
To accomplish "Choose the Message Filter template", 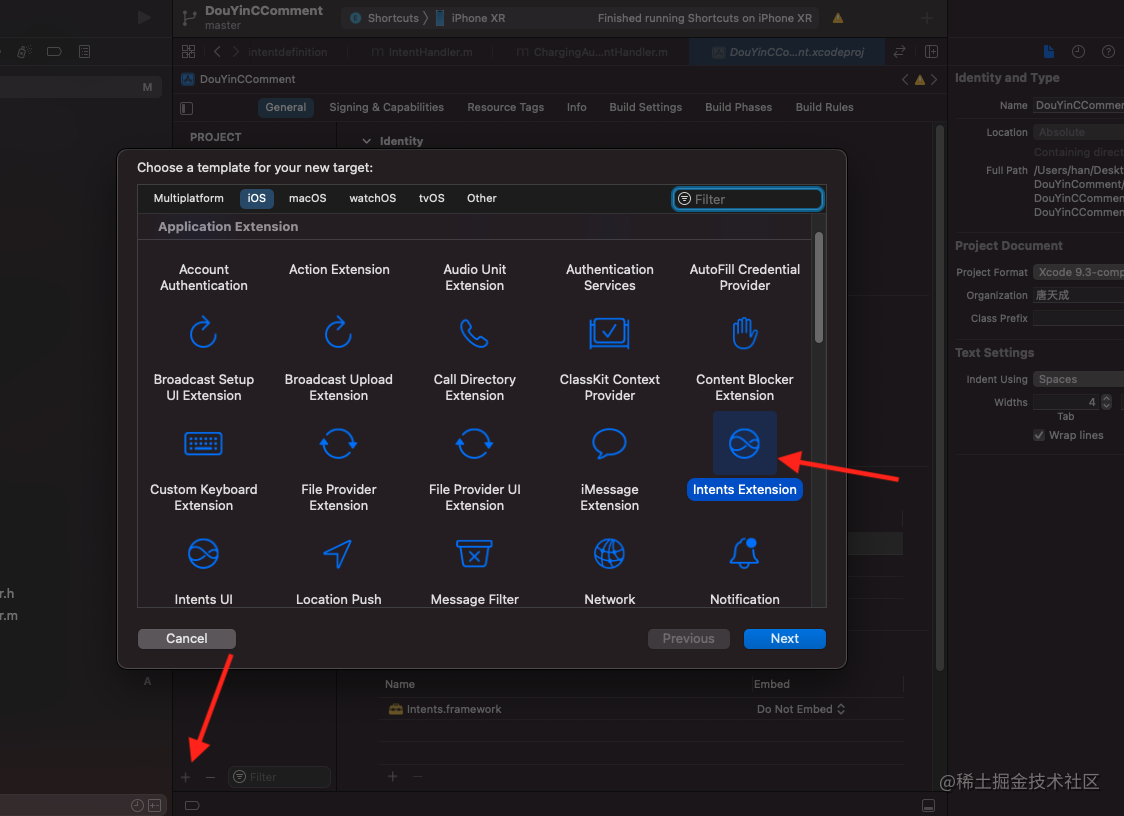I will 474,571.
